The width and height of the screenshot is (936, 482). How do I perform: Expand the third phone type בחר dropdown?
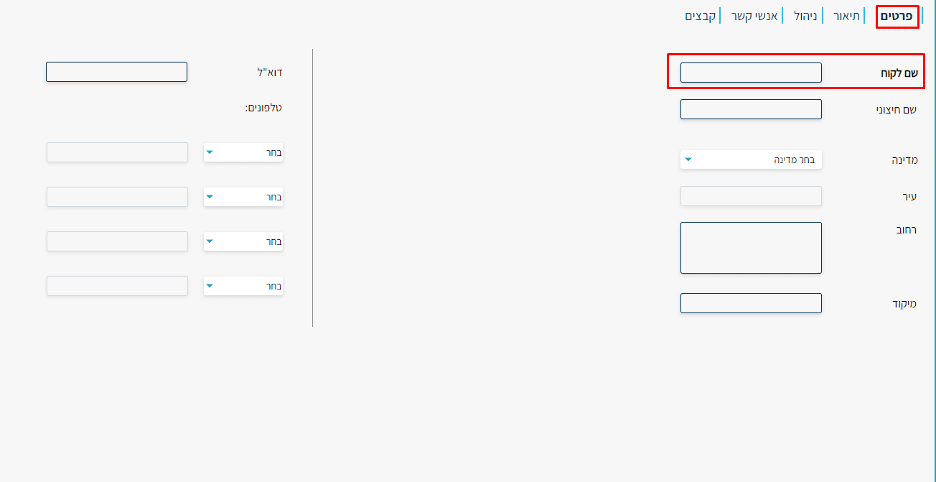(x=244, y=242)
